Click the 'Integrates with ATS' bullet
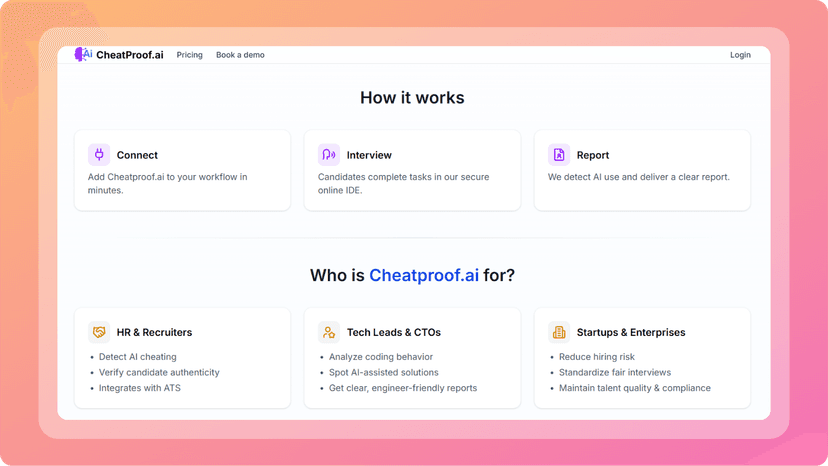 click(139, 388)
